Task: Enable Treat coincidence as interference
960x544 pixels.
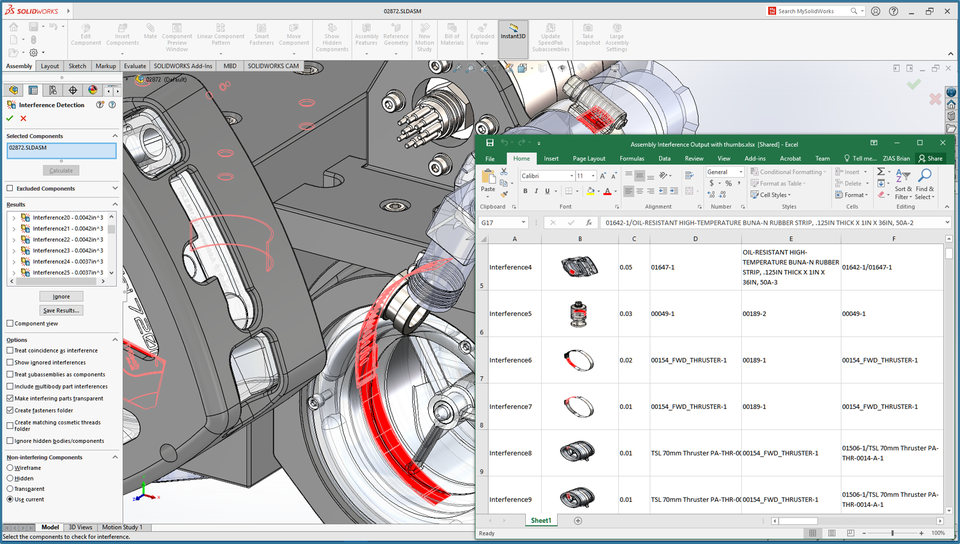Action: pos(10,350)
